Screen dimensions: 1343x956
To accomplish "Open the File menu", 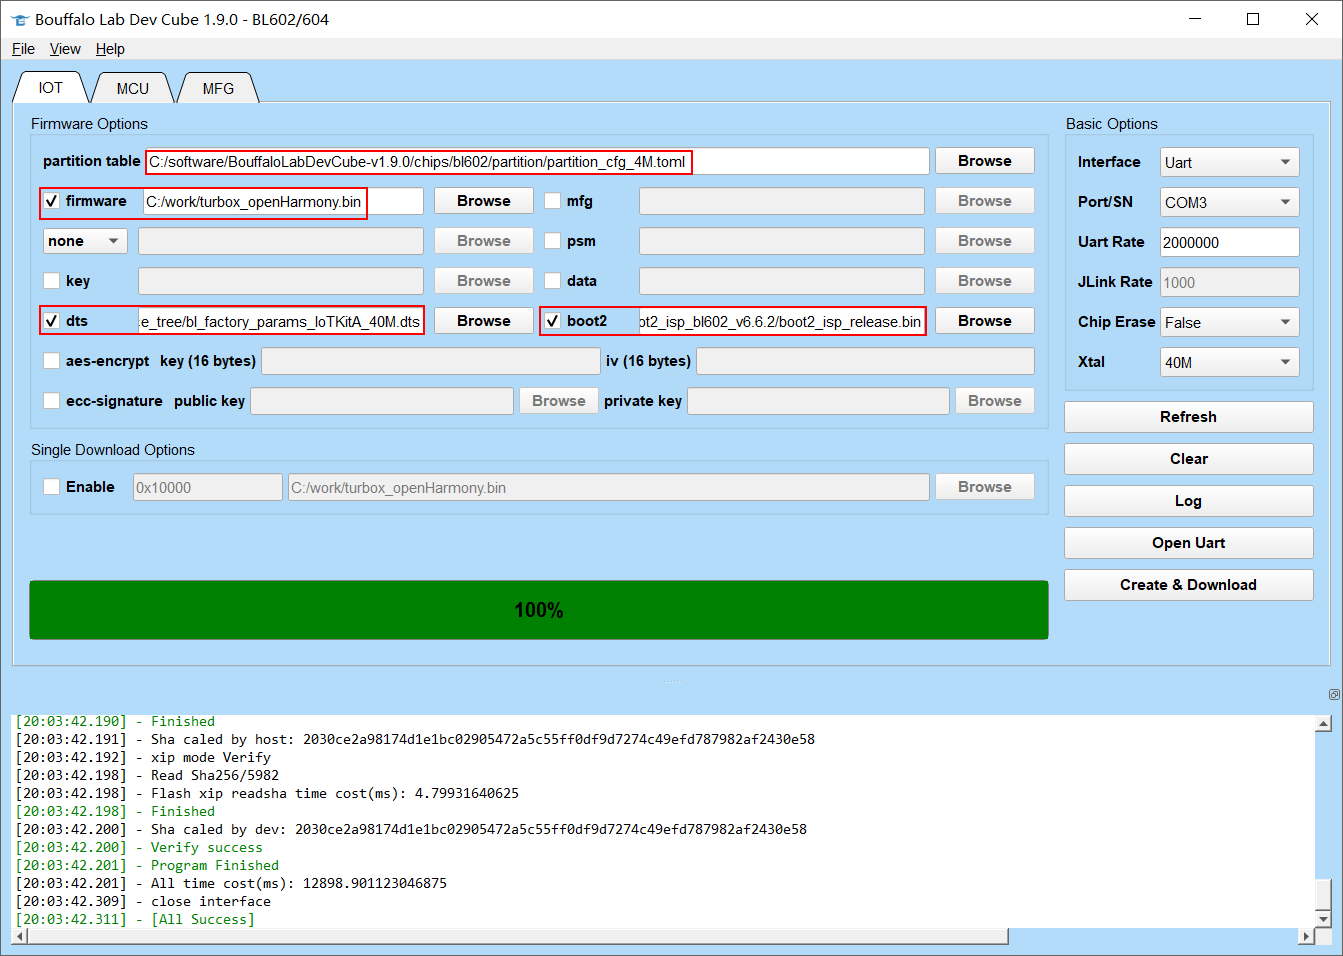I will 23,49.
